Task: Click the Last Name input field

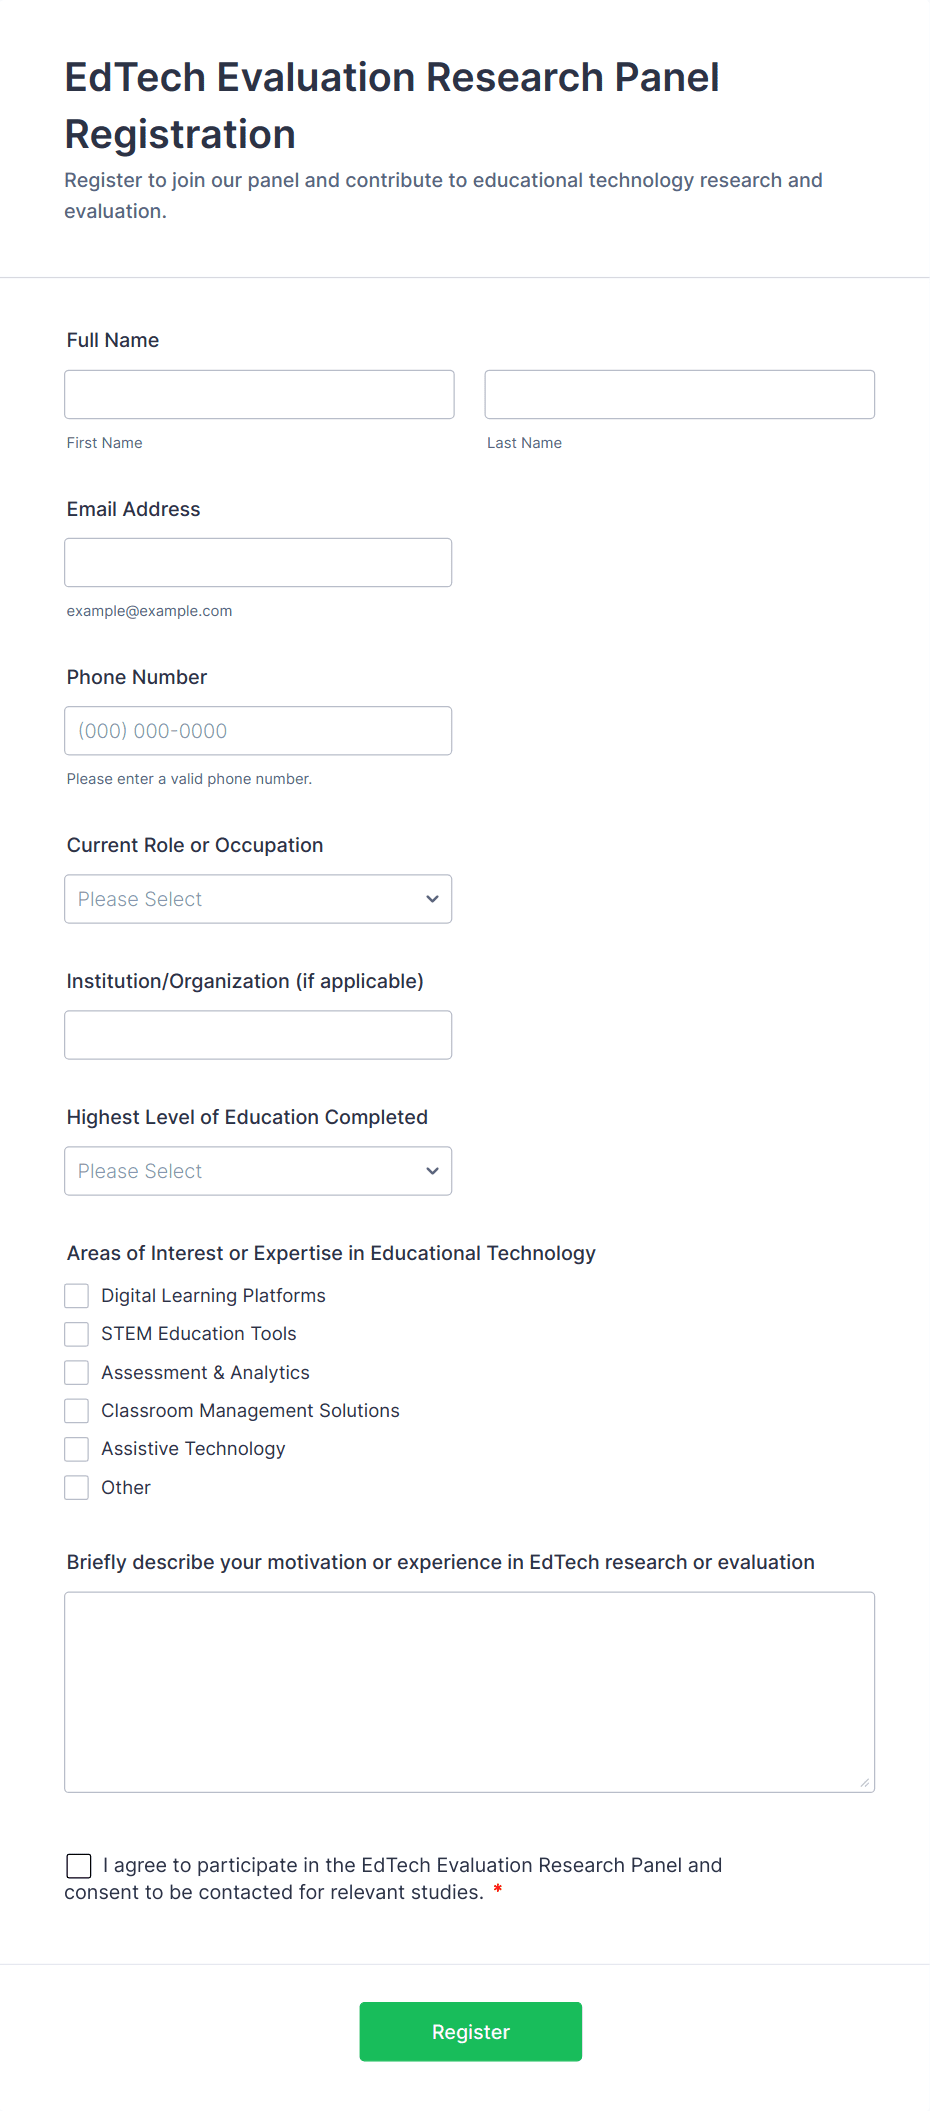Action: click(678, 394)
